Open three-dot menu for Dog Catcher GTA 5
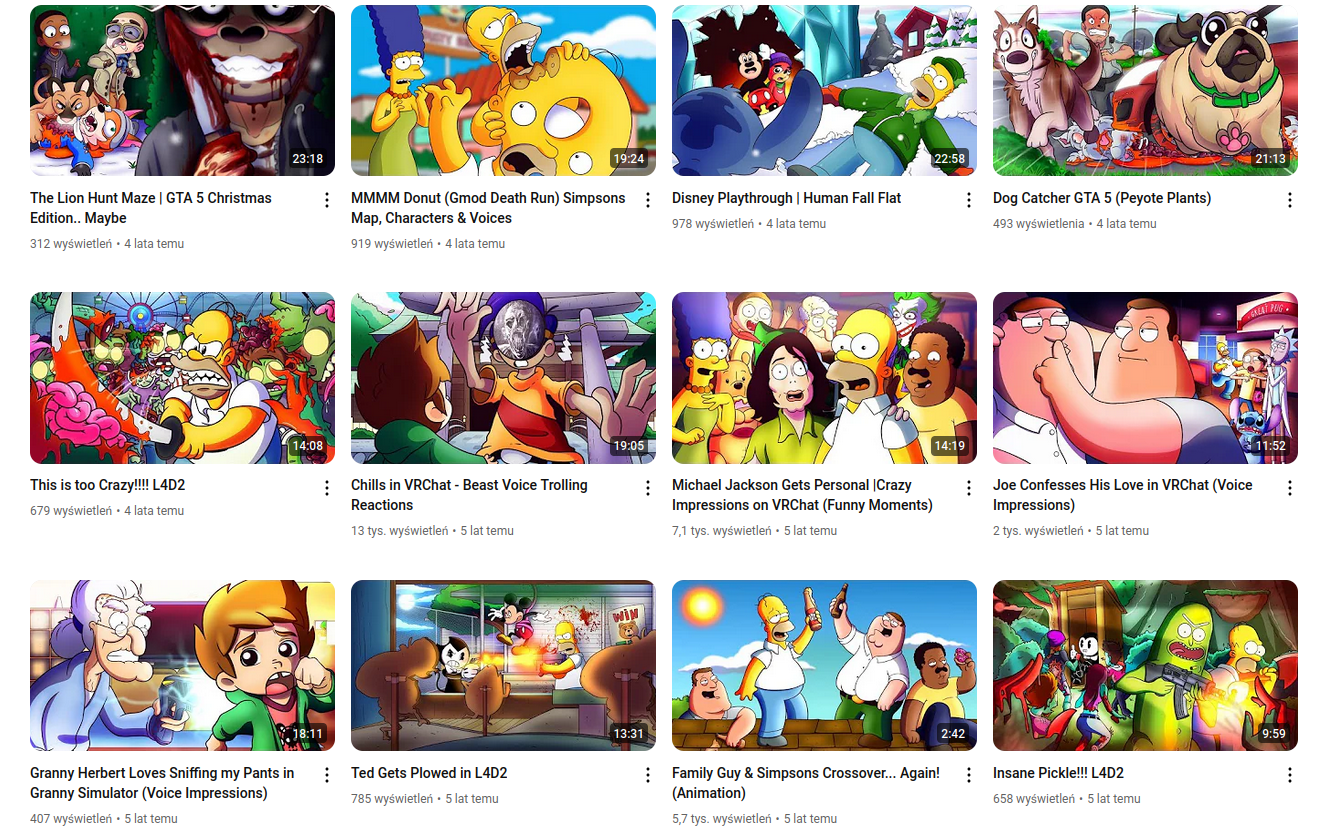 (1290, 200)
